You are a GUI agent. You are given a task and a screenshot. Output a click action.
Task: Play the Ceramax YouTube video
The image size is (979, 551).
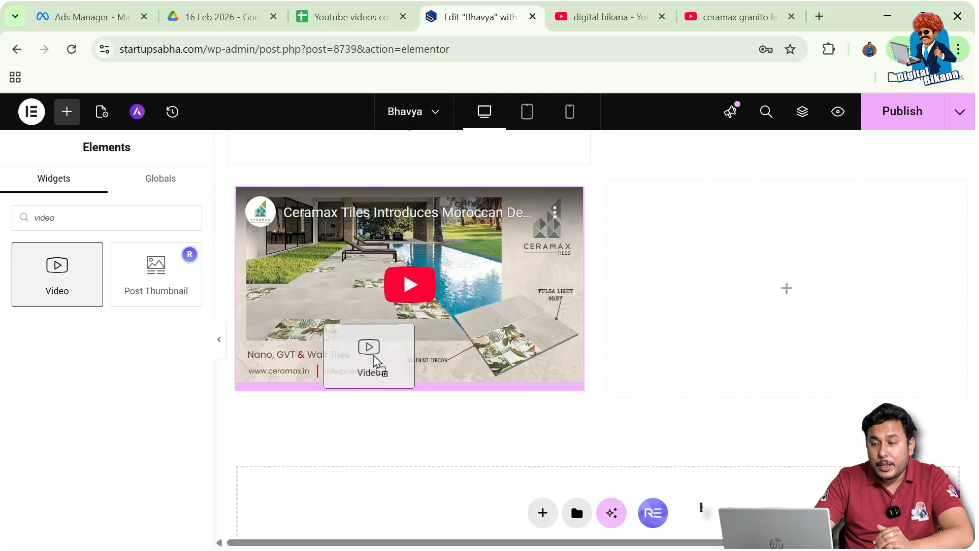(410, 285)
